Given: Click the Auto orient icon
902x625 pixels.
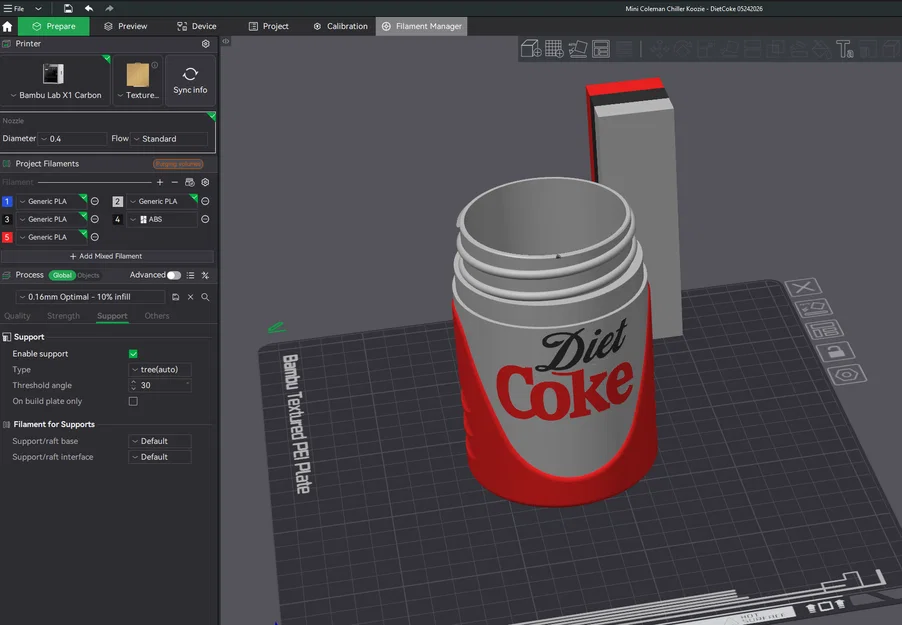Looking at the screenshot, I should click(x=578, y=49).
